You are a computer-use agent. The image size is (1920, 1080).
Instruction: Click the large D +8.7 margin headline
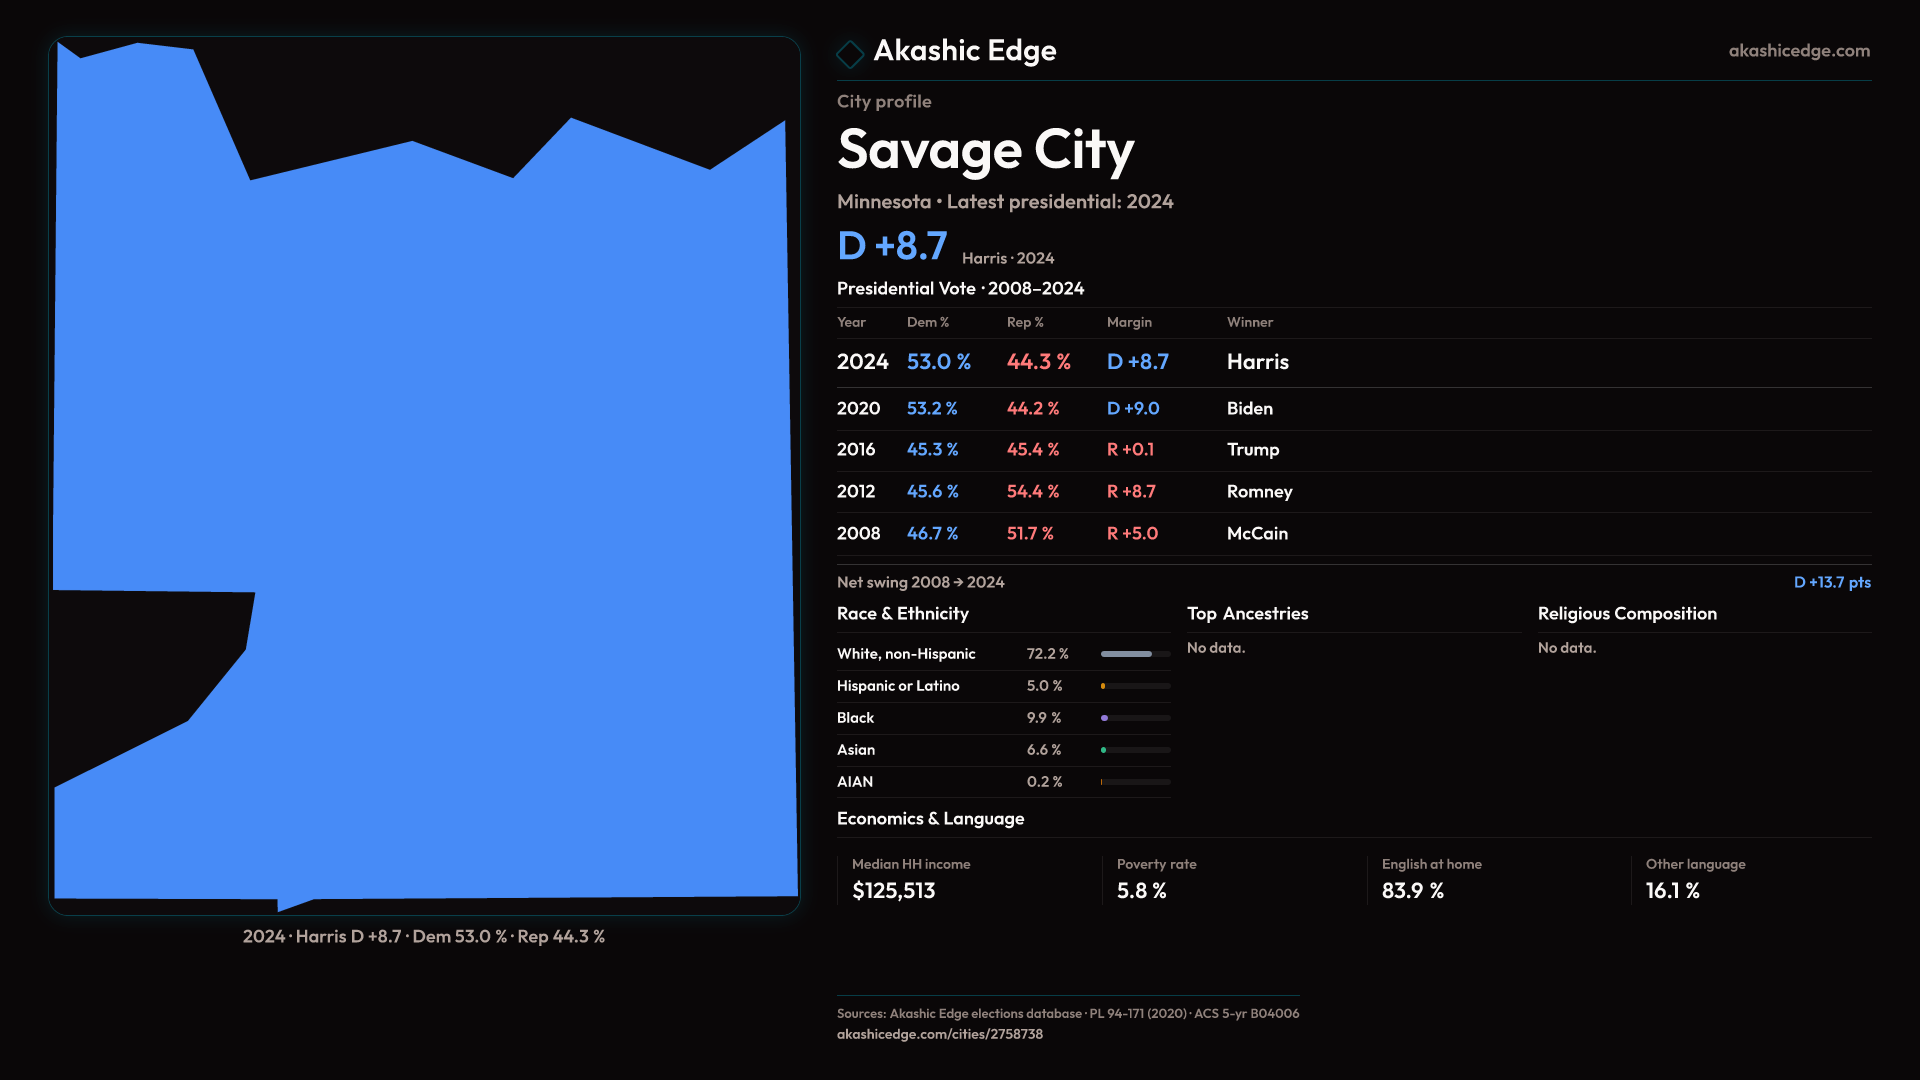pyautogui.click(x=892, y=246)
